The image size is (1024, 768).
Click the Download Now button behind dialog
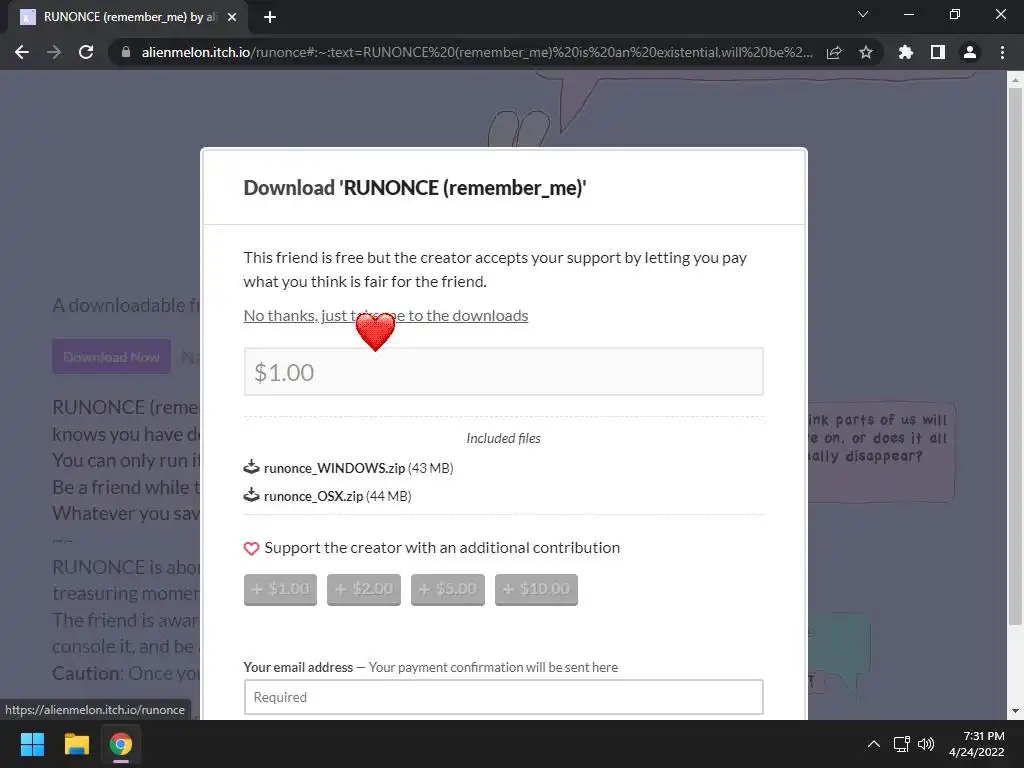point(112,357)
